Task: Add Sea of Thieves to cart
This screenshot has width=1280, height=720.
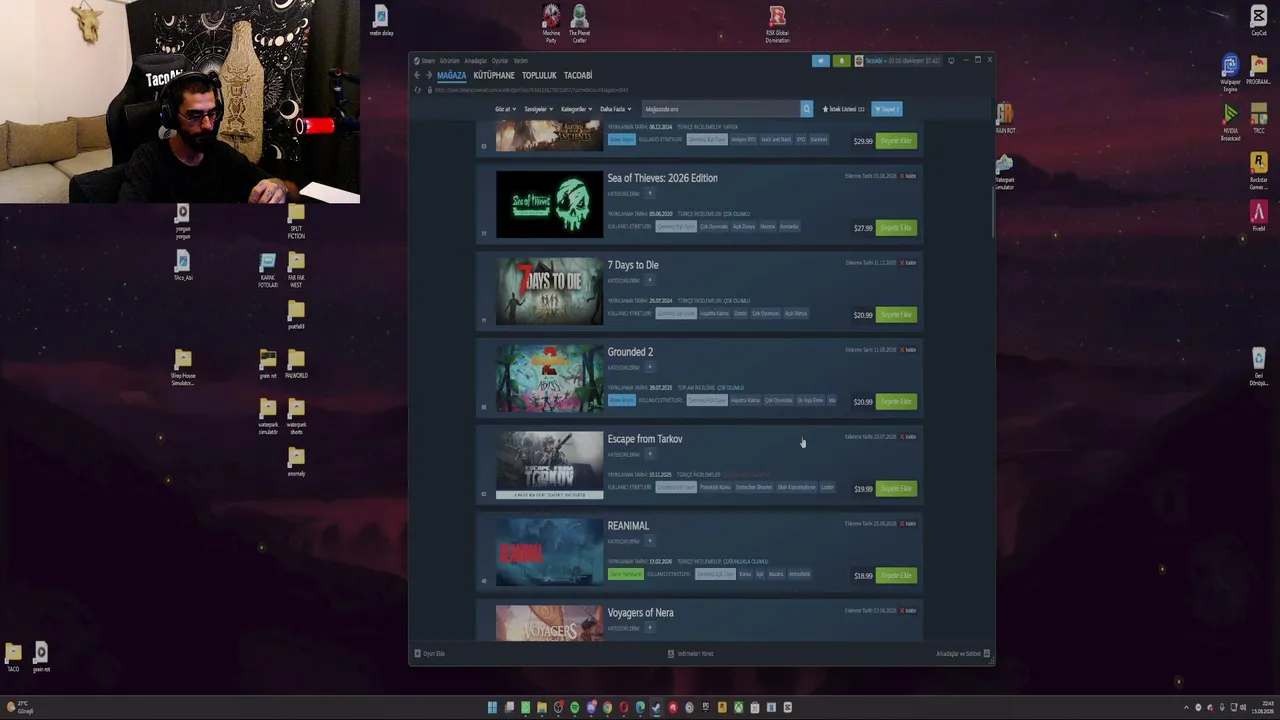Action: click(896, 228)
